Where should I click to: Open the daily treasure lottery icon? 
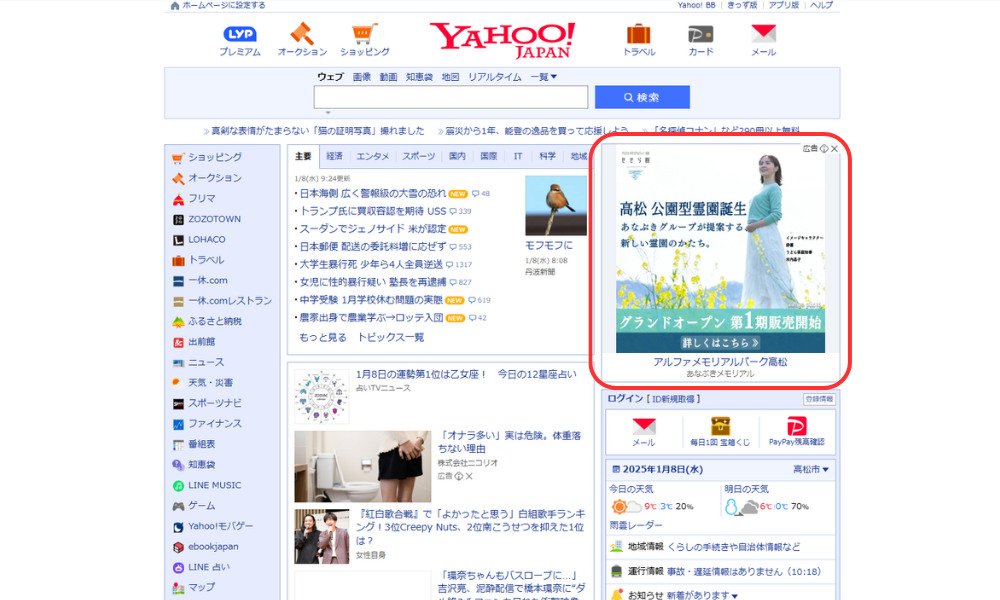(720, 427)
